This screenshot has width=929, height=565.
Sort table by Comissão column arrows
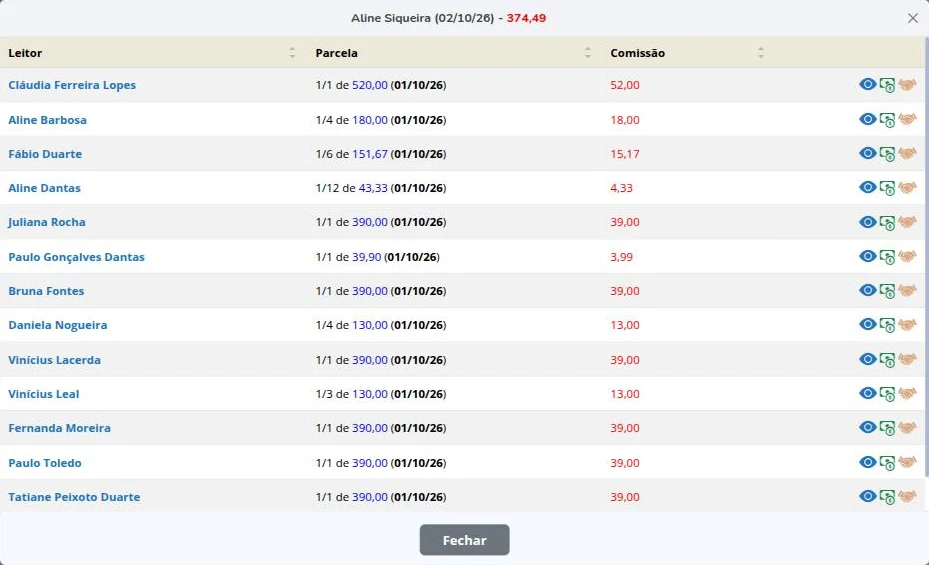click(761, 53)
